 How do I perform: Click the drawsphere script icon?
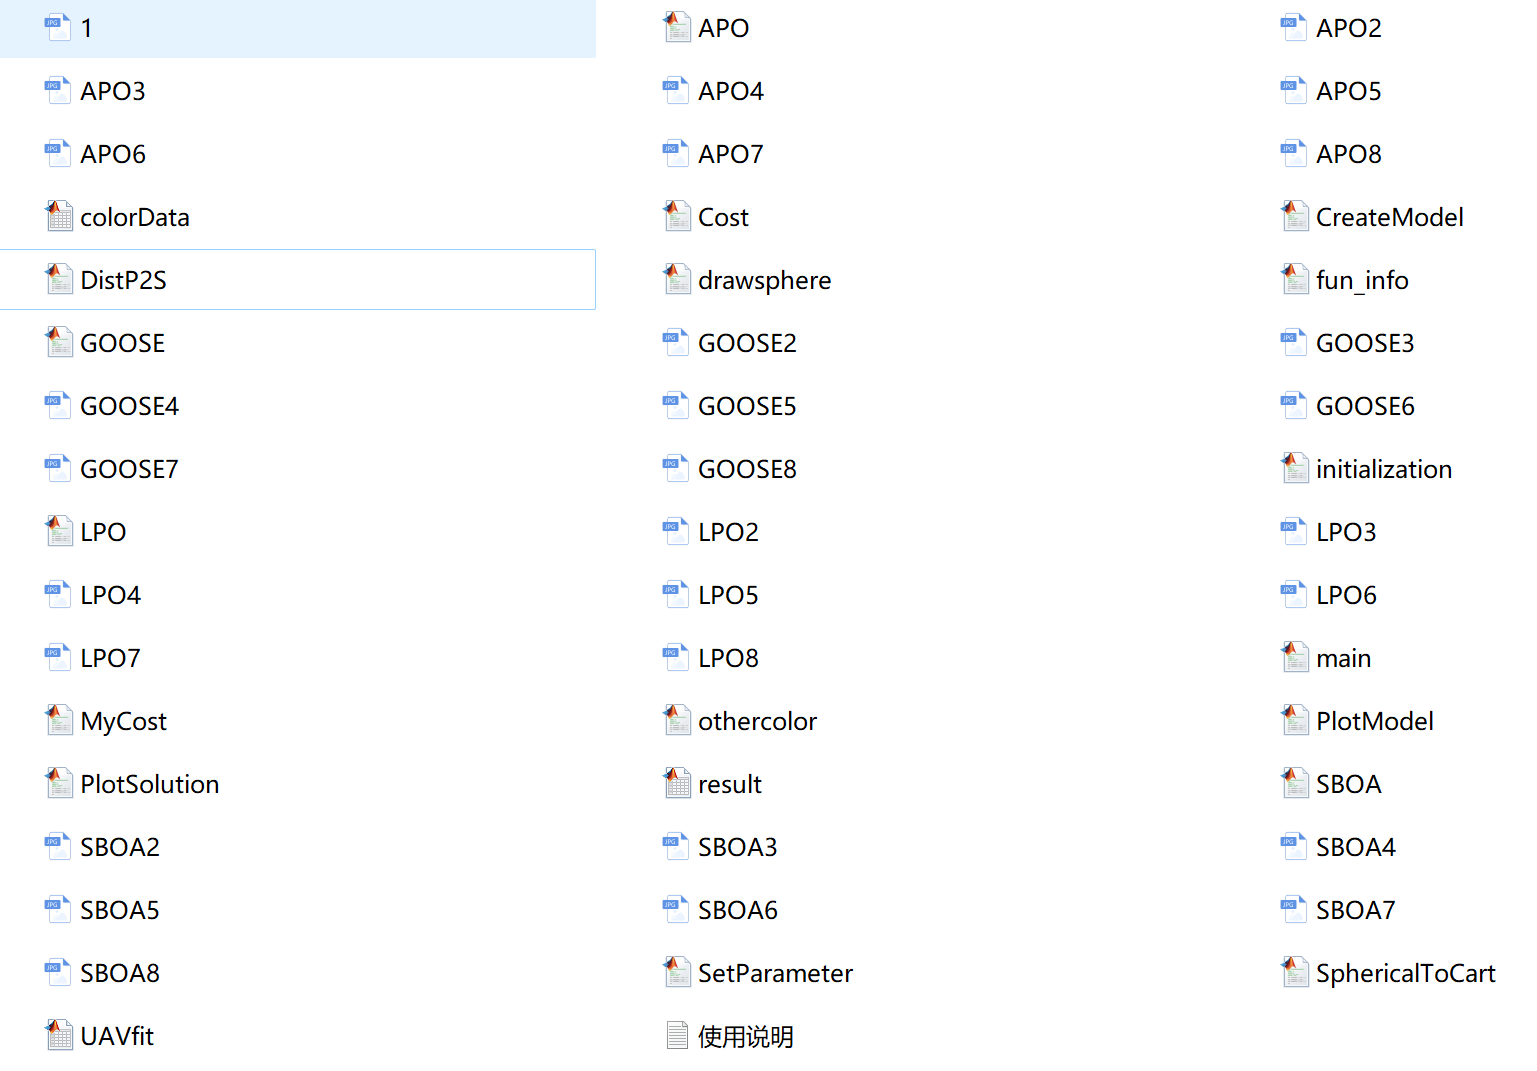[x=677, y=280]
